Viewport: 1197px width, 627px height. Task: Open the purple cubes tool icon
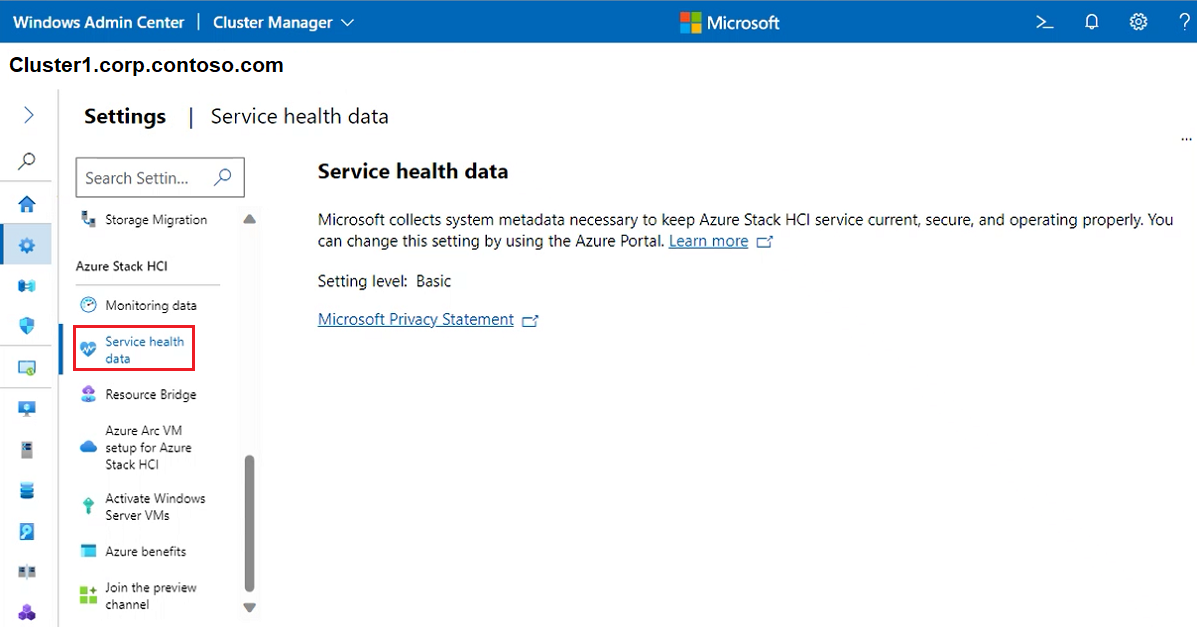tap(27, 612)
